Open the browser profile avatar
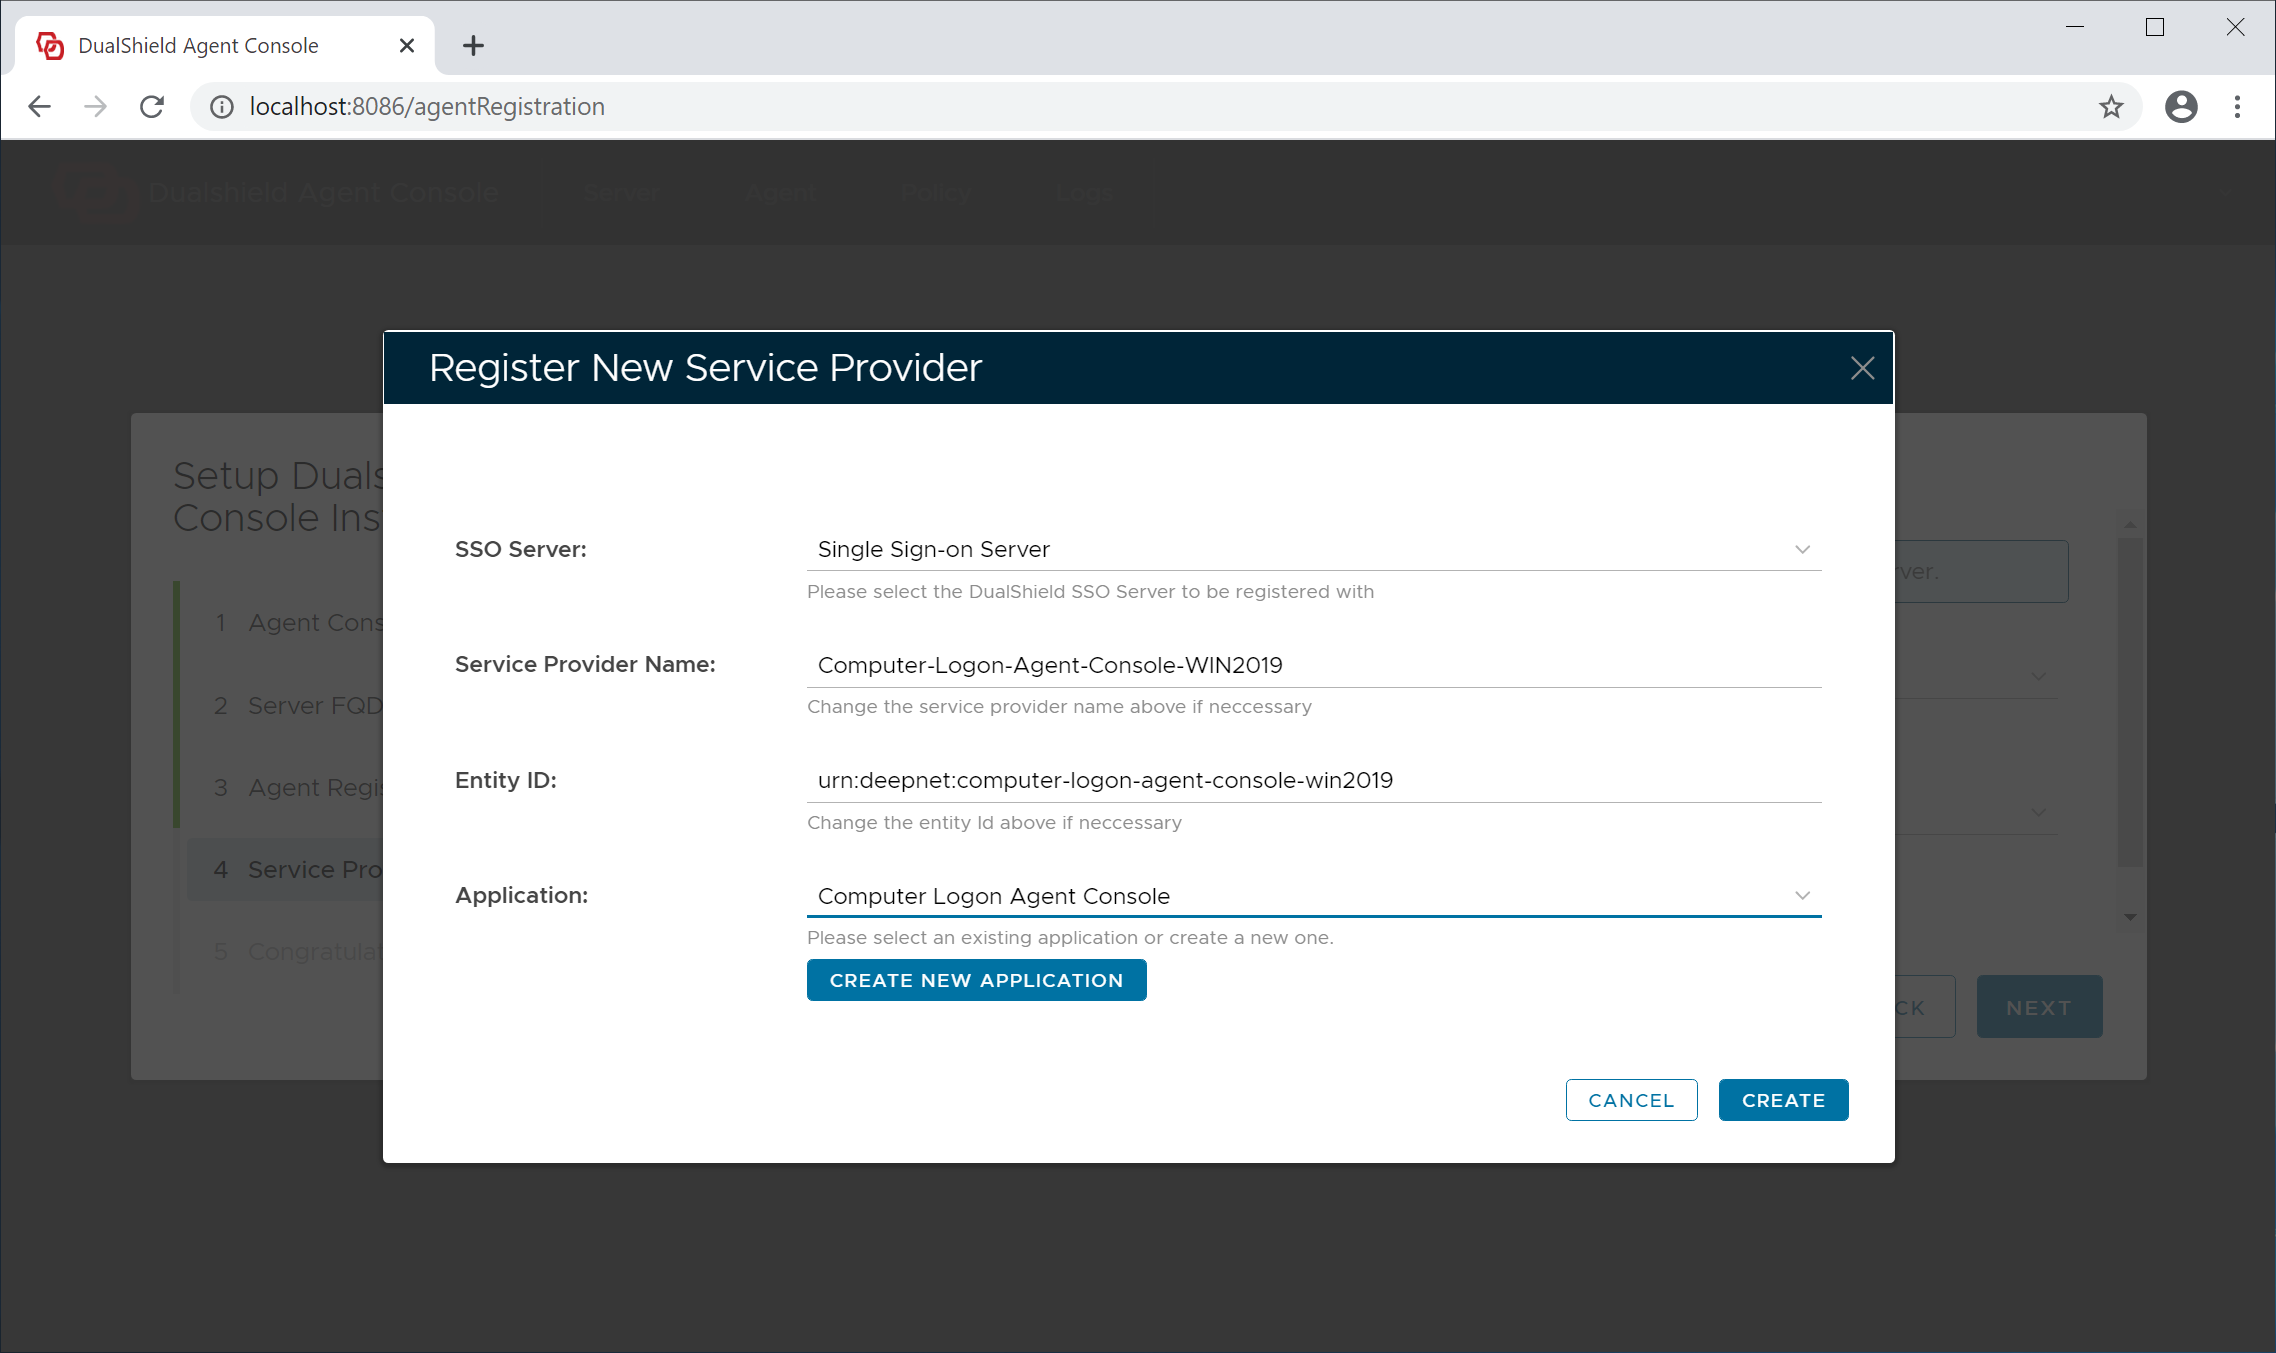The width and height of the screenshot is (2276, 1353). (x=2180, y=107)
